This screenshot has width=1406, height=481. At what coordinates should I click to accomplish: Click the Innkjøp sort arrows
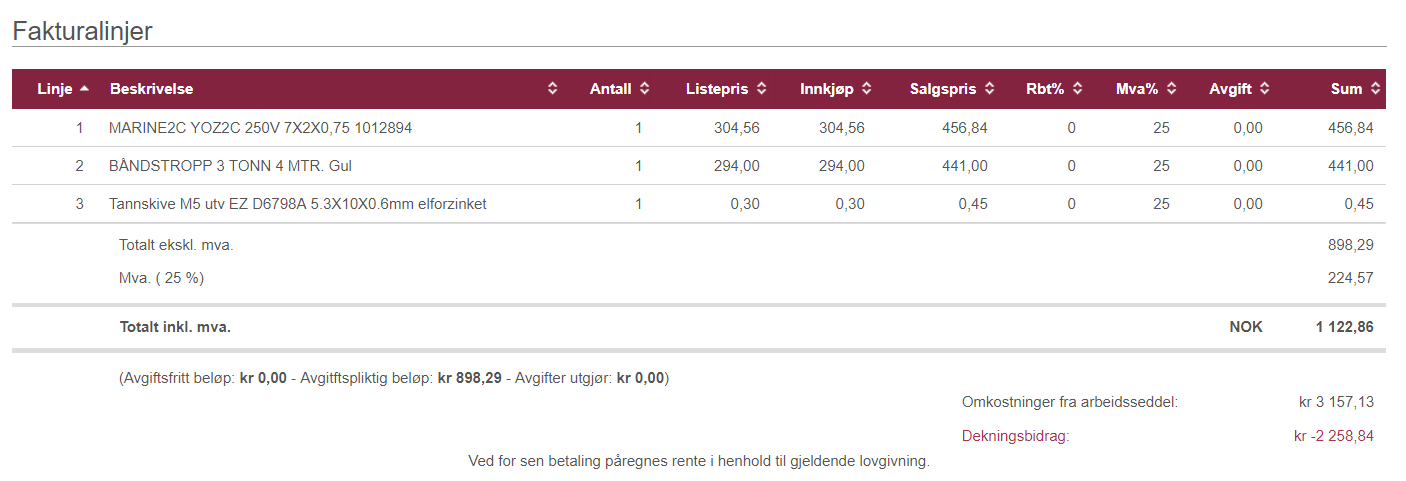point(866,89)
